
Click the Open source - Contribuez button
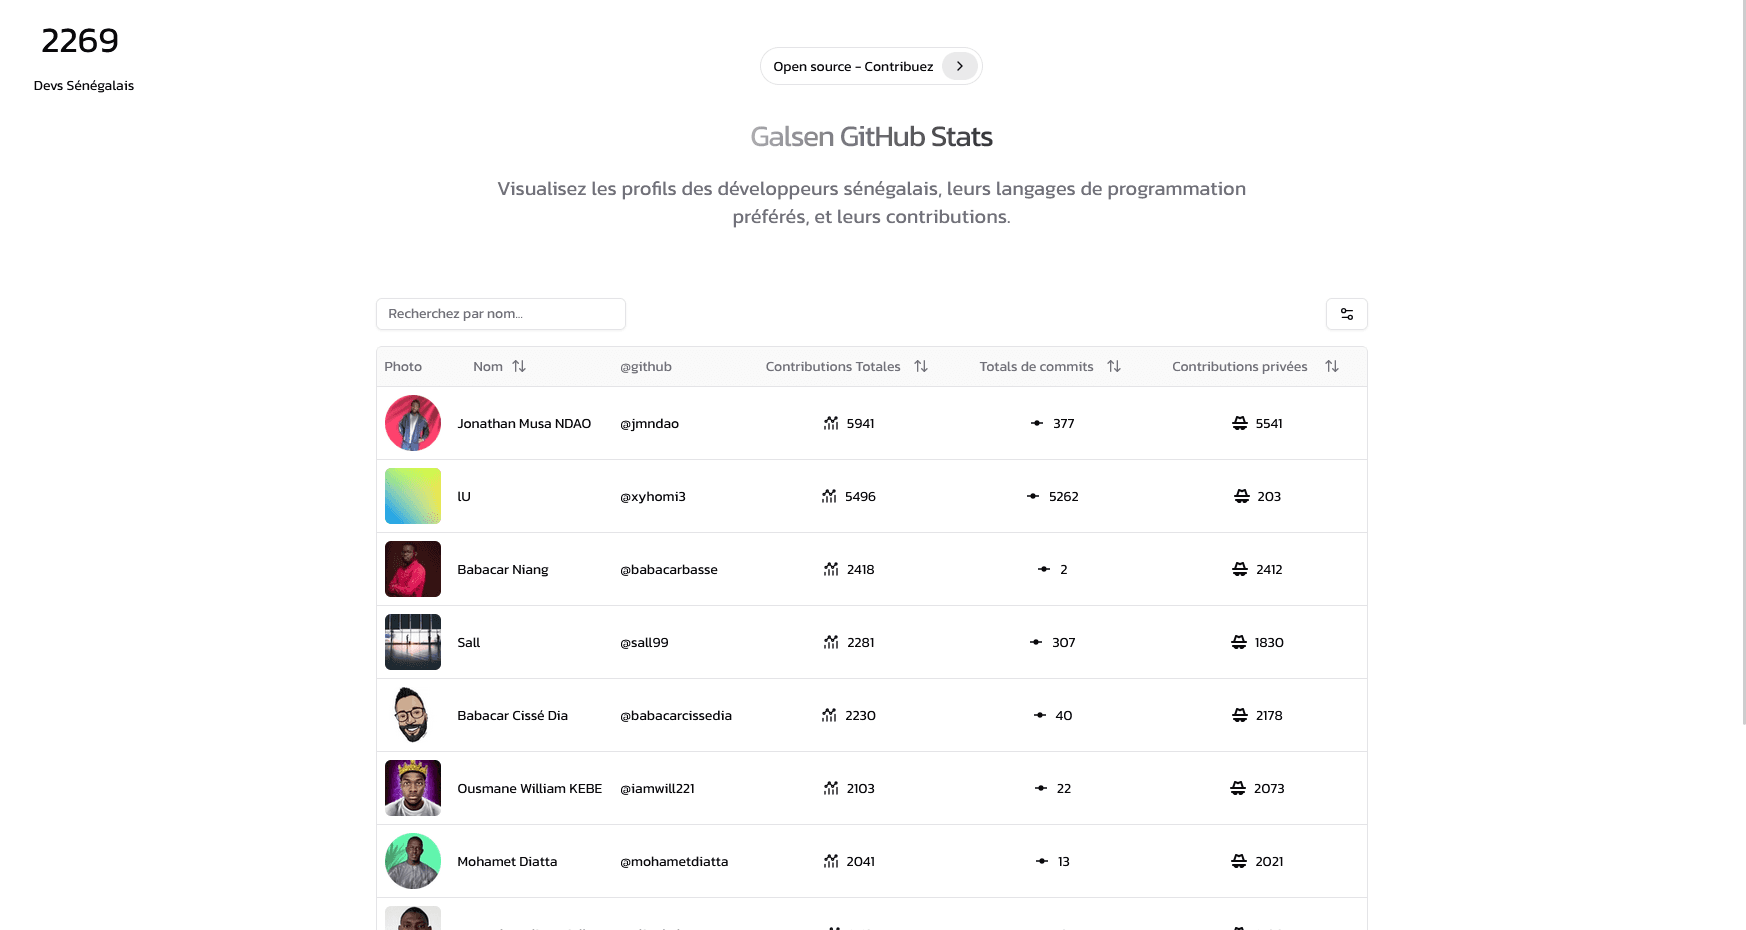(x=871, y=66)
